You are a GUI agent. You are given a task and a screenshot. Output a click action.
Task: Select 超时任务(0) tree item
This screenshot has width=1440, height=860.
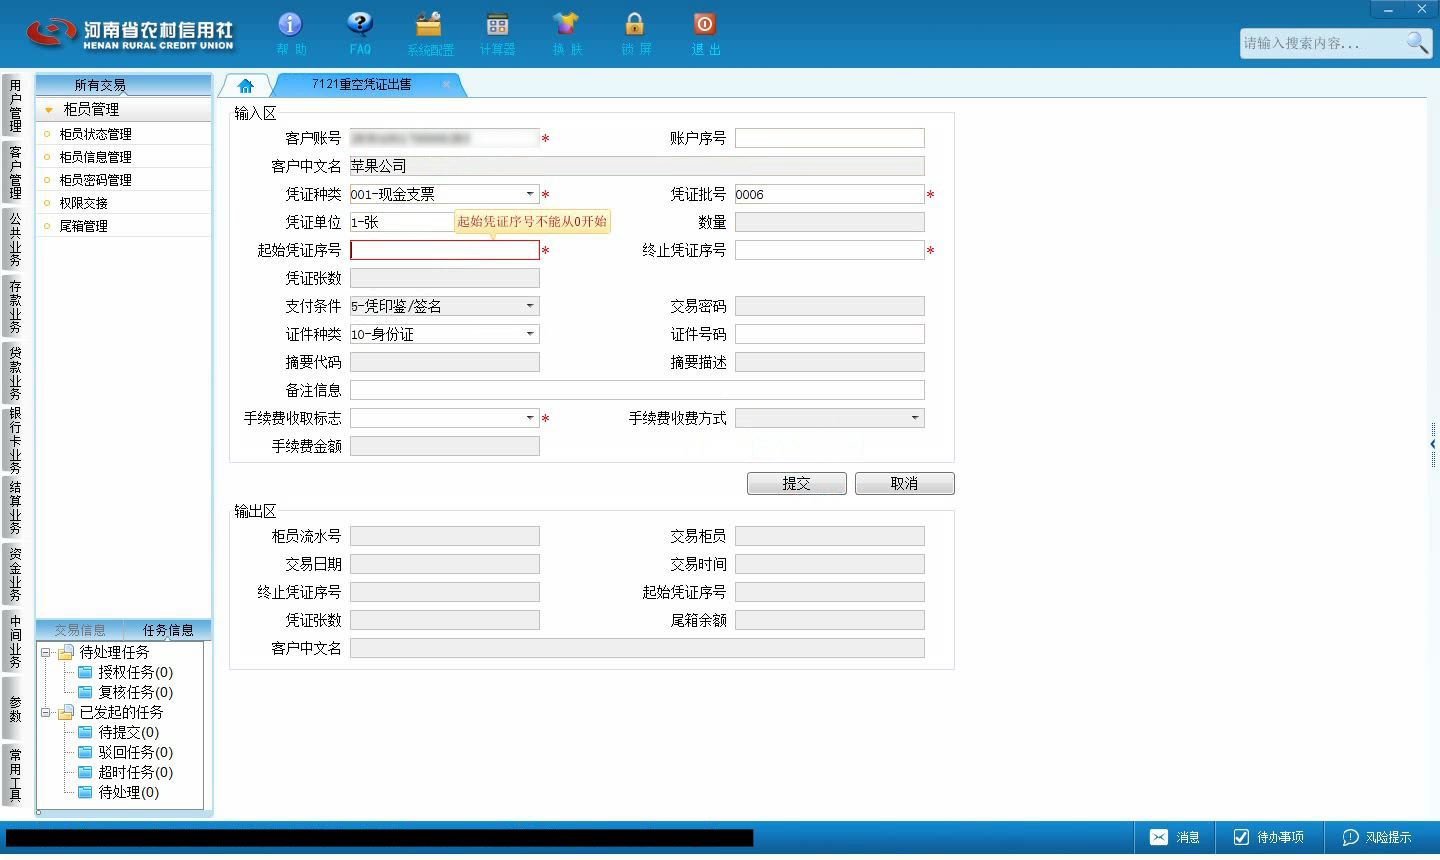(x=125, y=772)
